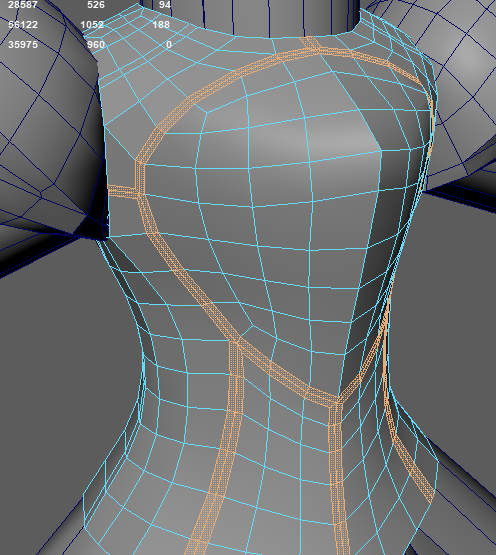Click the HUD value 0
The image size is (496, 555).
[169, 45]
